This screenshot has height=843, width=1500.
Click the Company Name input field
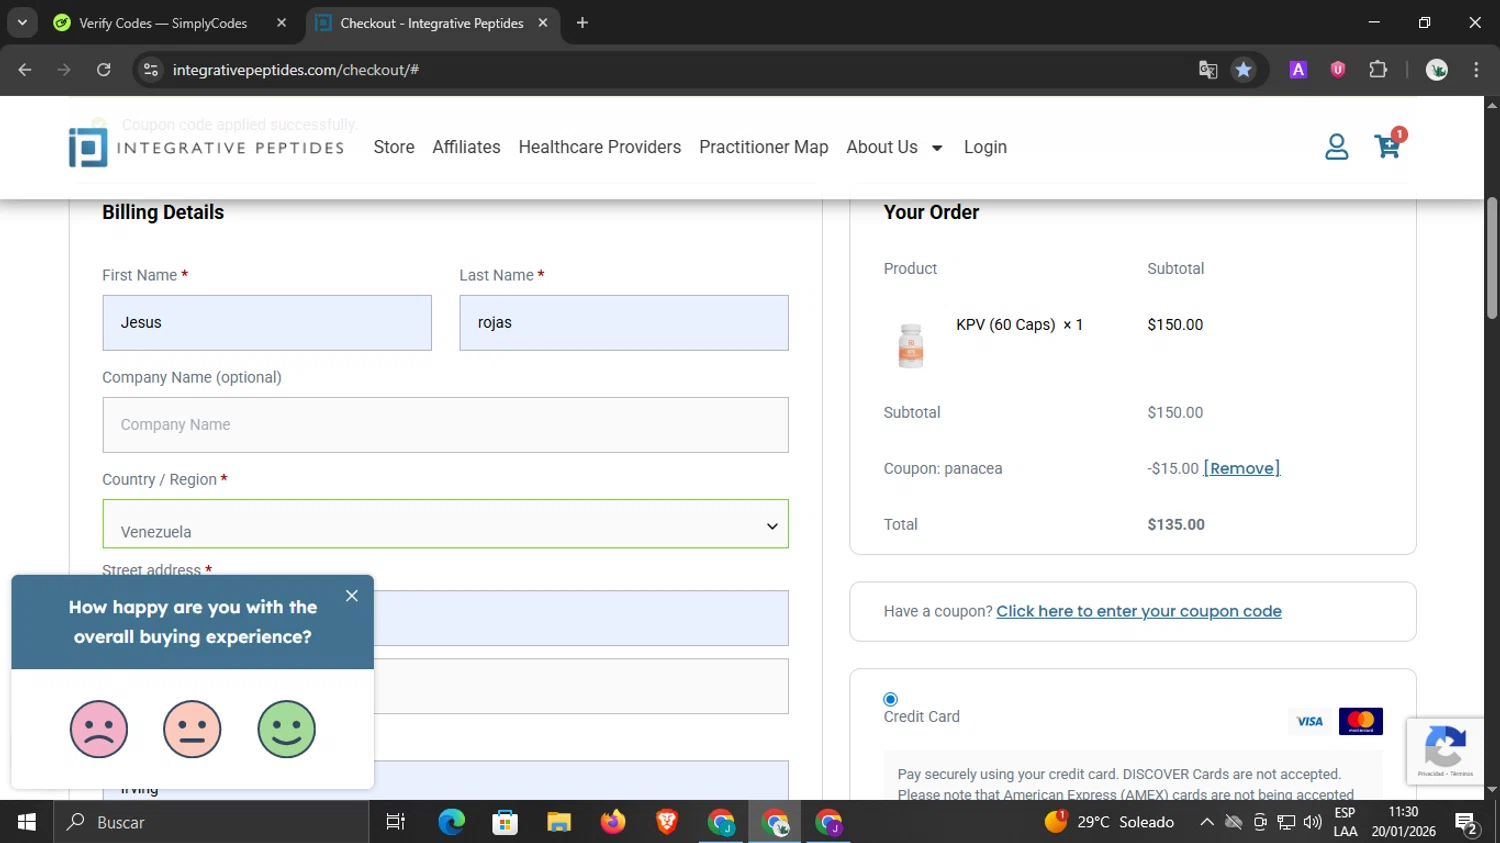(x=445, y=425)
